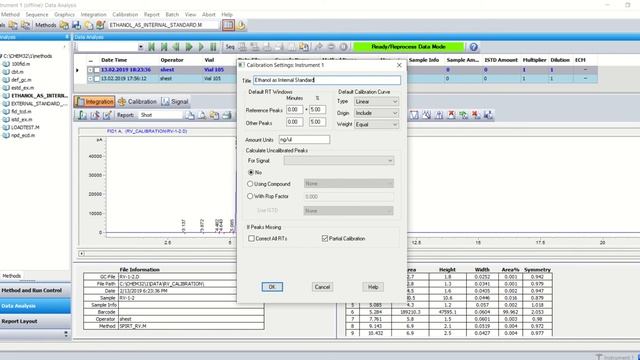Screen dimensions: 640x360
Task: Jump to the first run with the green skip icon
Action: [x=152, y=47]
